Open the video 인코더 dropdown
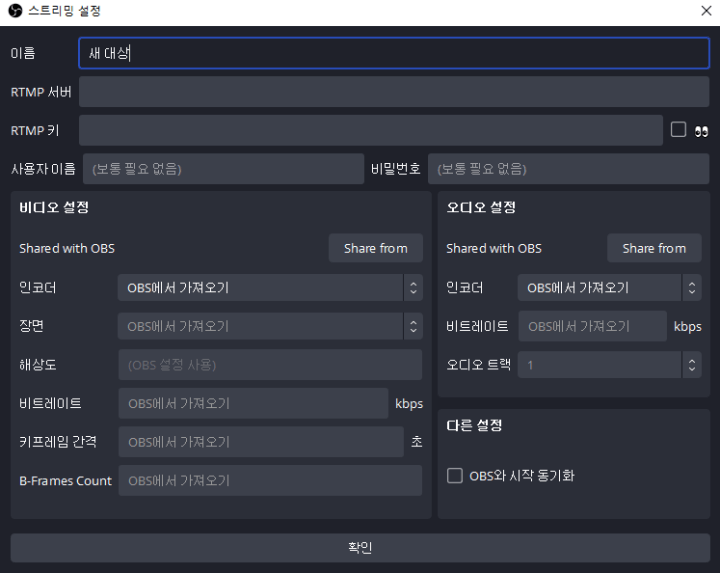Viewport: 720px width, 573px height. (270, 287)
